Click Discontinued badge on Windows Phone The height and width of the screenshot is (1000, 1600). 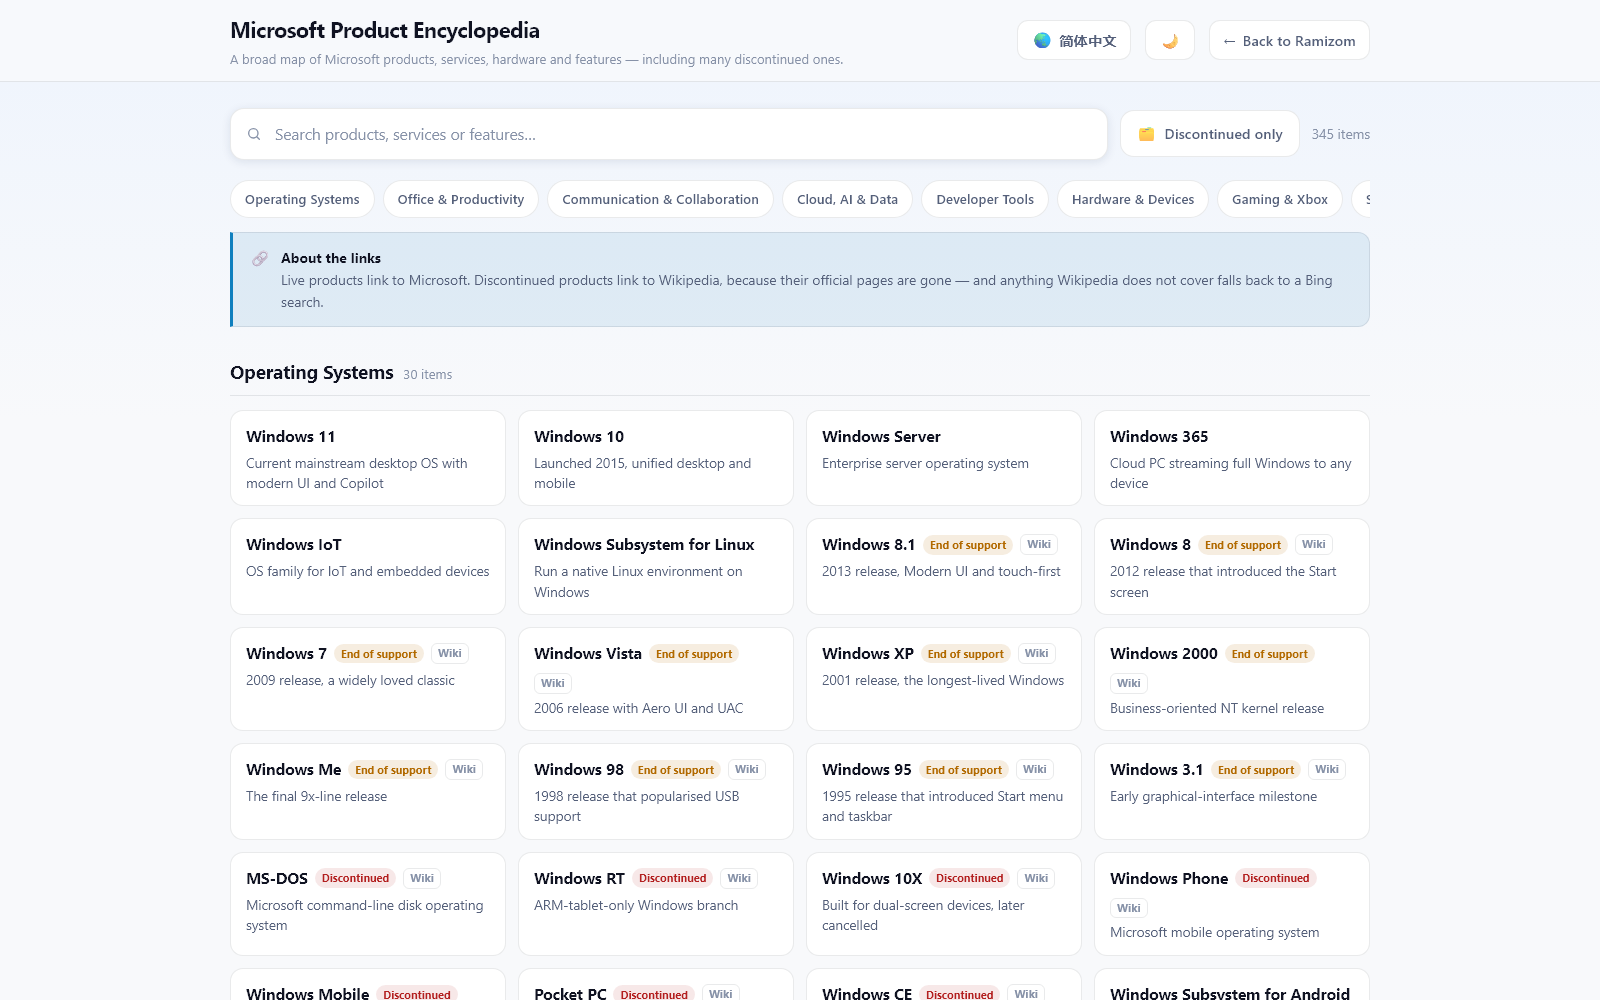point(1276,879)
